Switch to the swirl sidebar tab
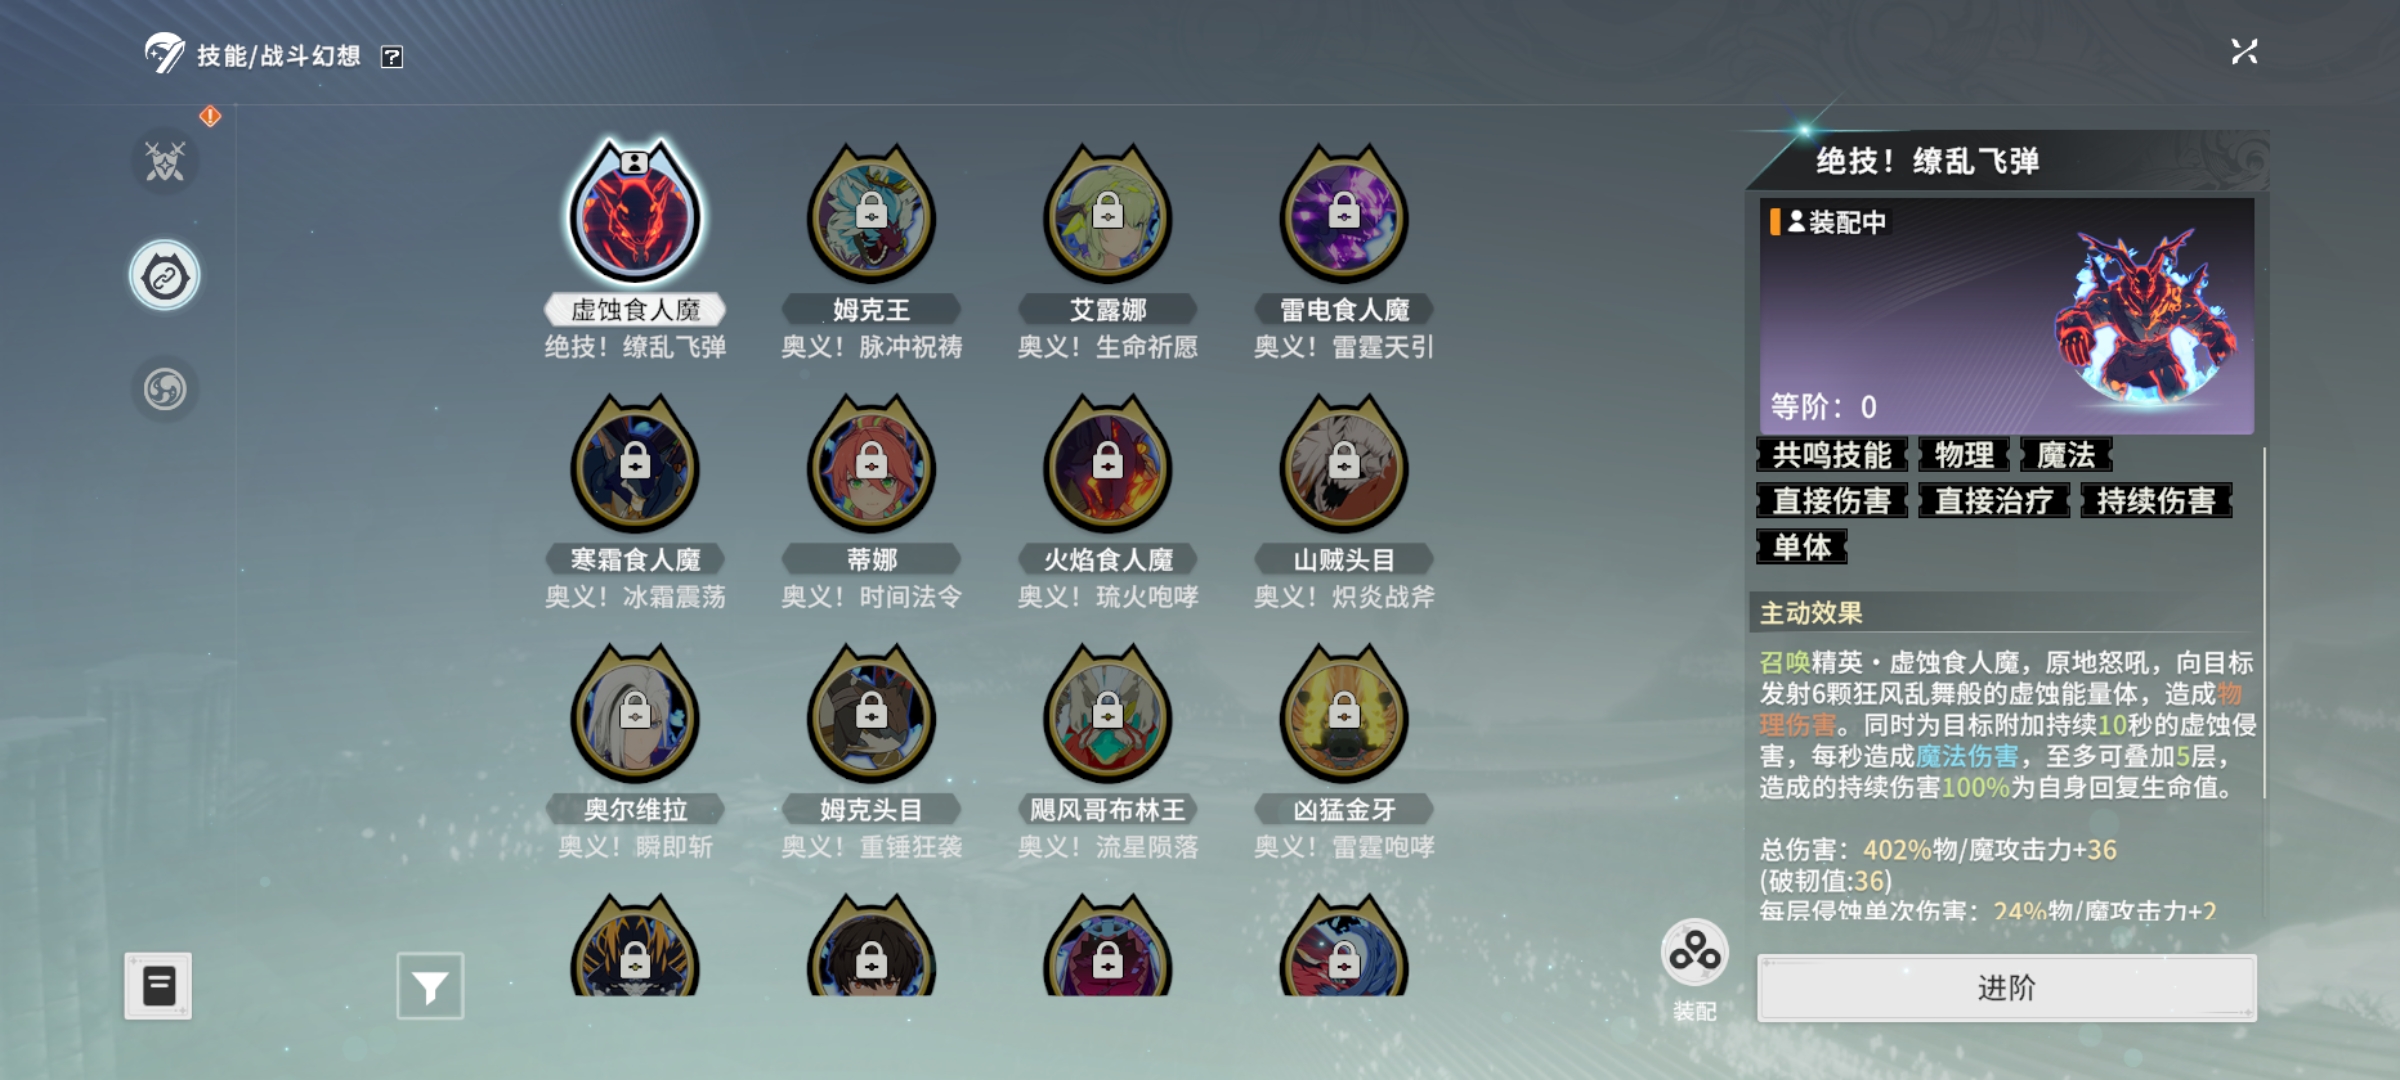 pyautogui.click(x=165, y=389)
